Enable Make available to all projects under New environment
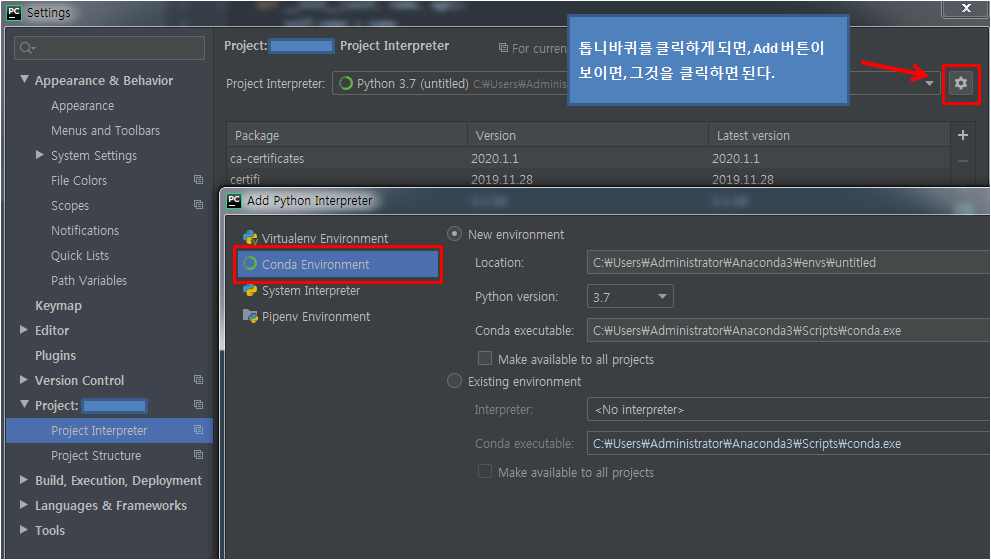 click(485, 358)
